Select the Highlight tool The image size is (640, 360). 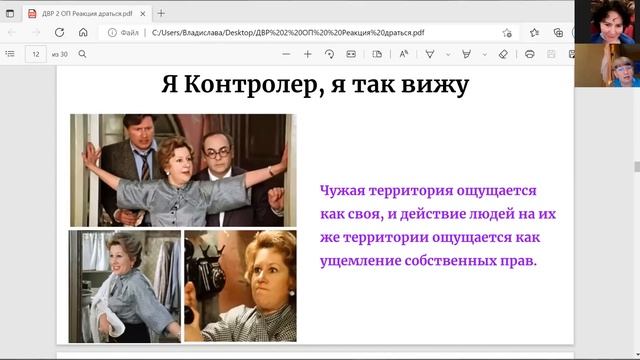pos(466,54)
